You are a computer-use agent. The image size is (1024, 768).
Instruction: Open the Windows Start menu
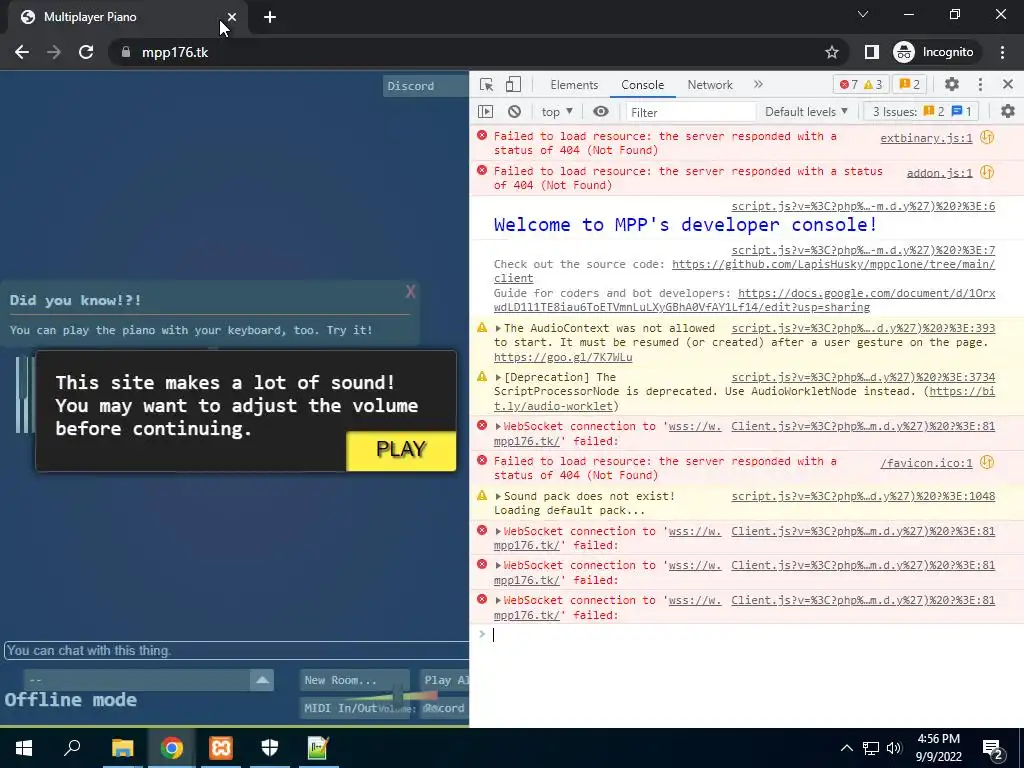tap(24, 748)
